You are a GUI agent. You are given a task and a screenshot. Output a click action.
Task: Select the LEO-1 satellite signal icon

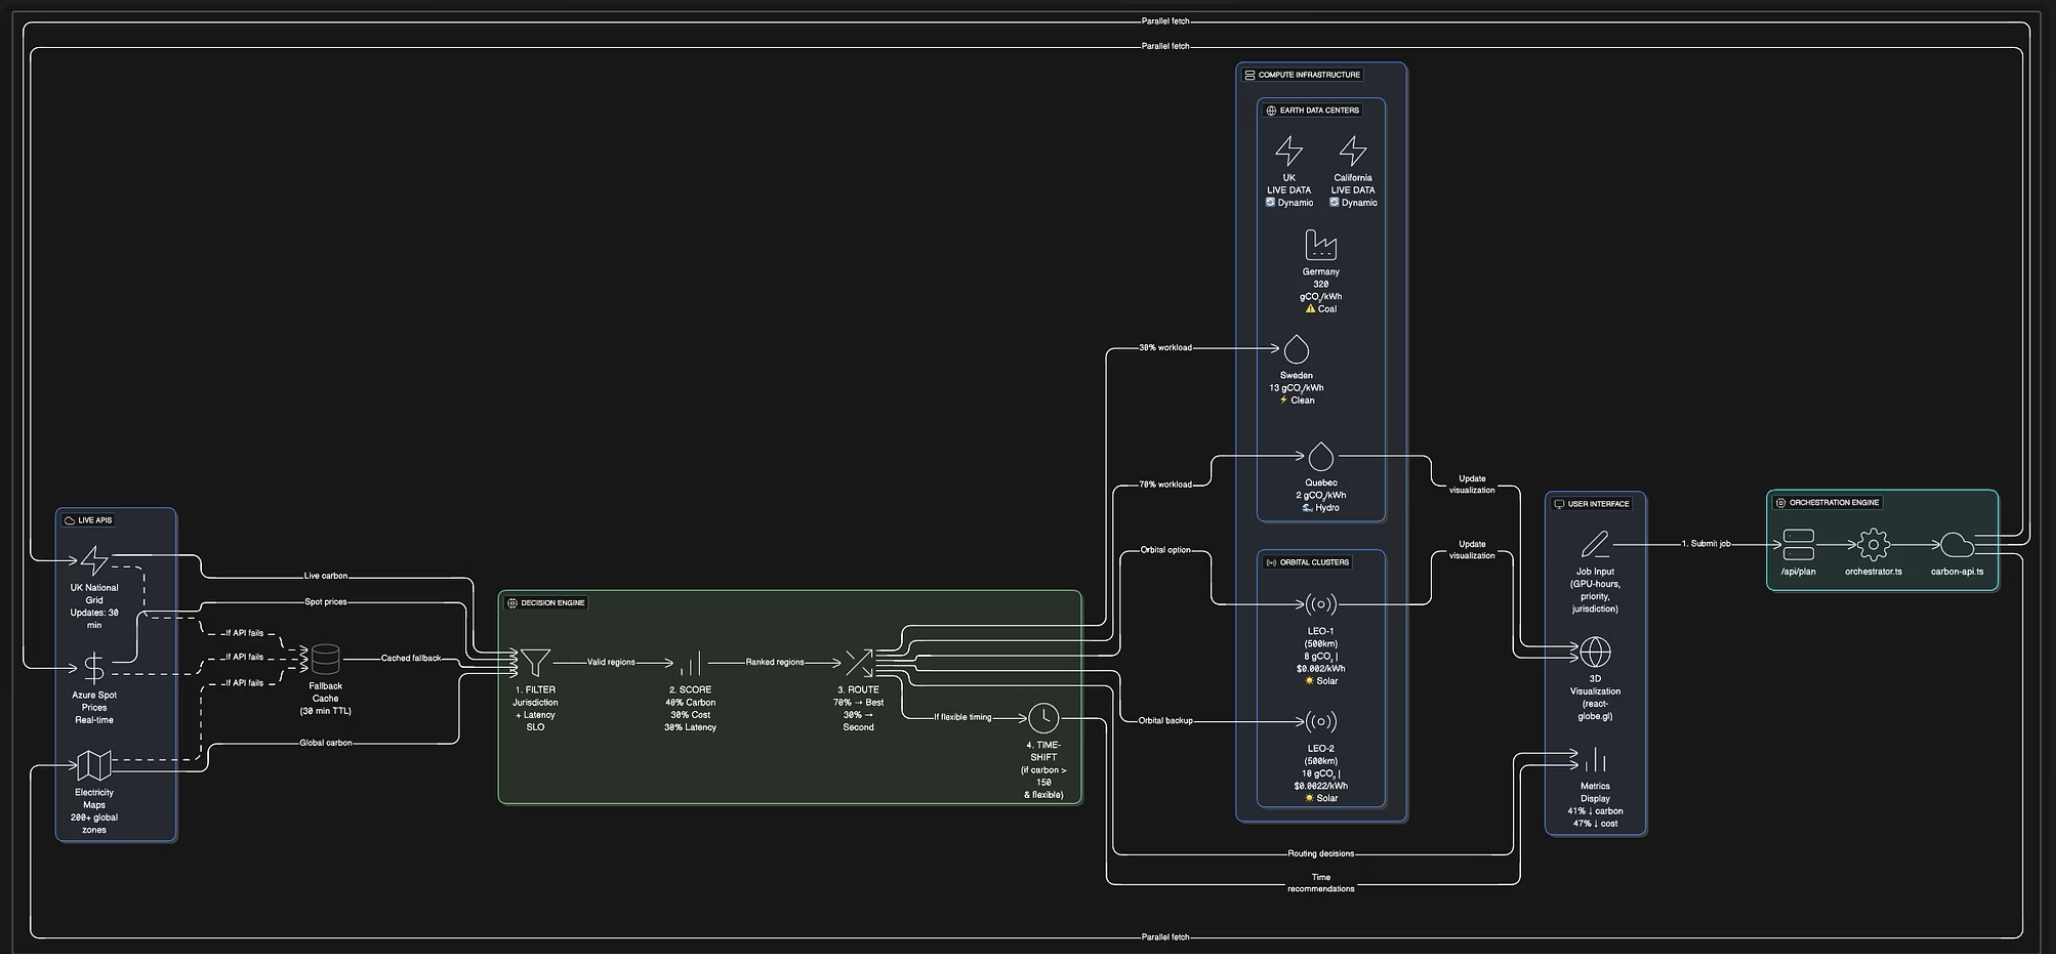[x=1321, y=604]
